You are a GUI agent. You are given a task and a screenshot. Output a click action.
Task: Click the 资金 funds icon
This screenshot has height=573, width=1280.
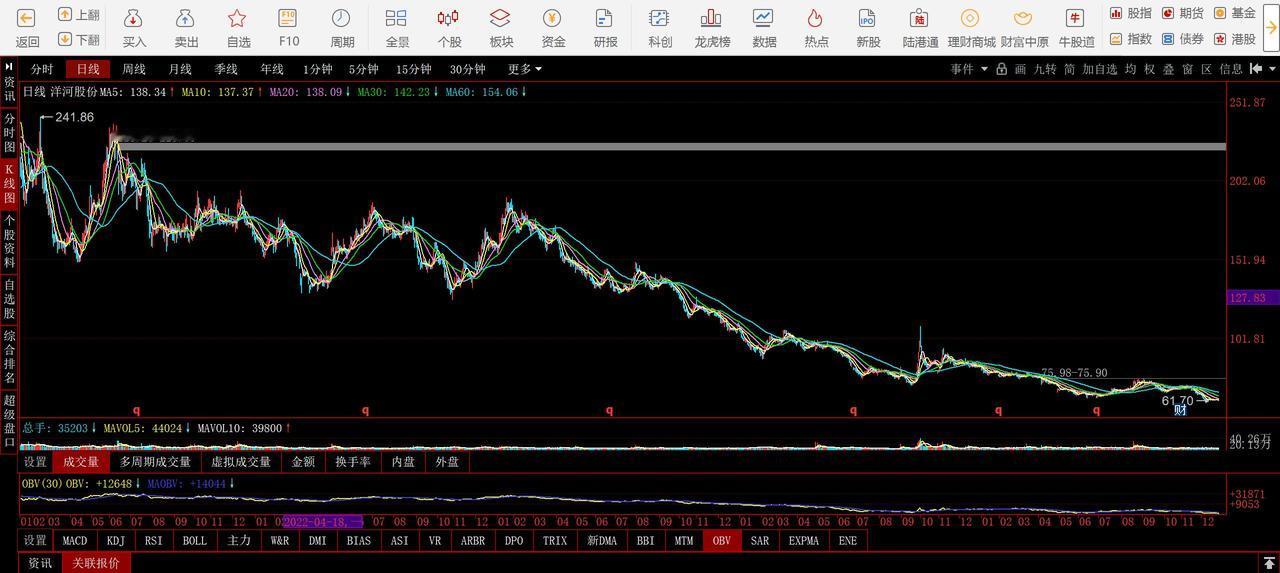tap(553, 18)
